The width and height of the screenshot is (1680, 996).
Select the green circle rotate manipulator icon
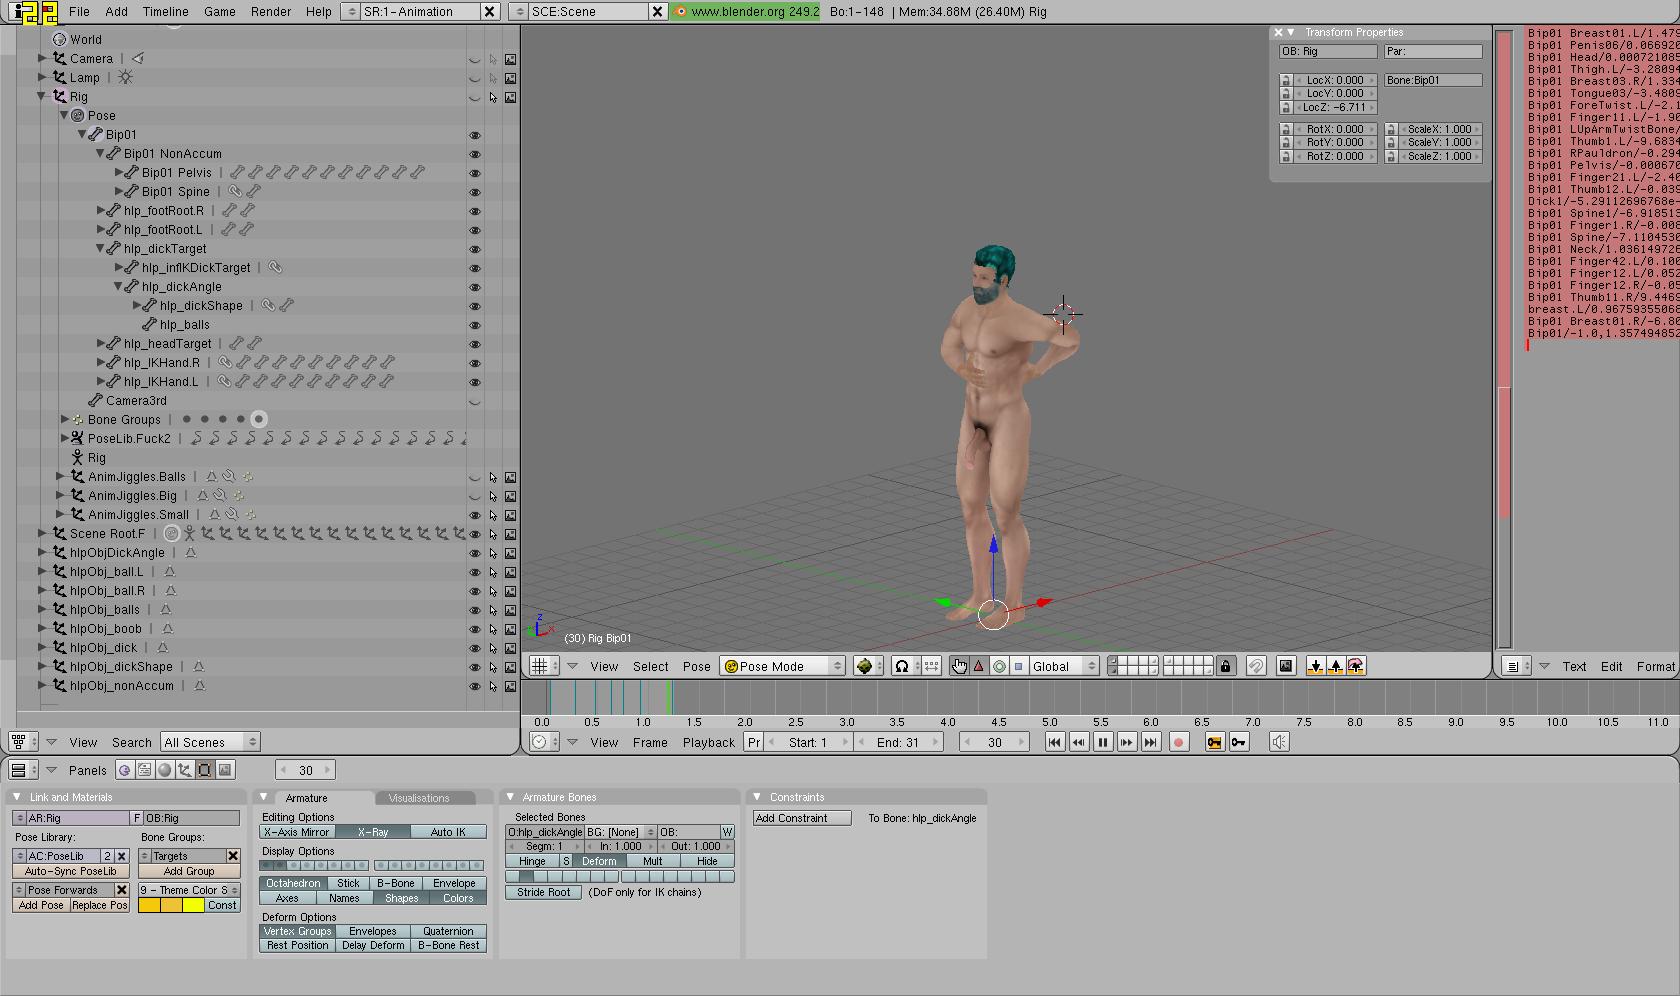999,666
